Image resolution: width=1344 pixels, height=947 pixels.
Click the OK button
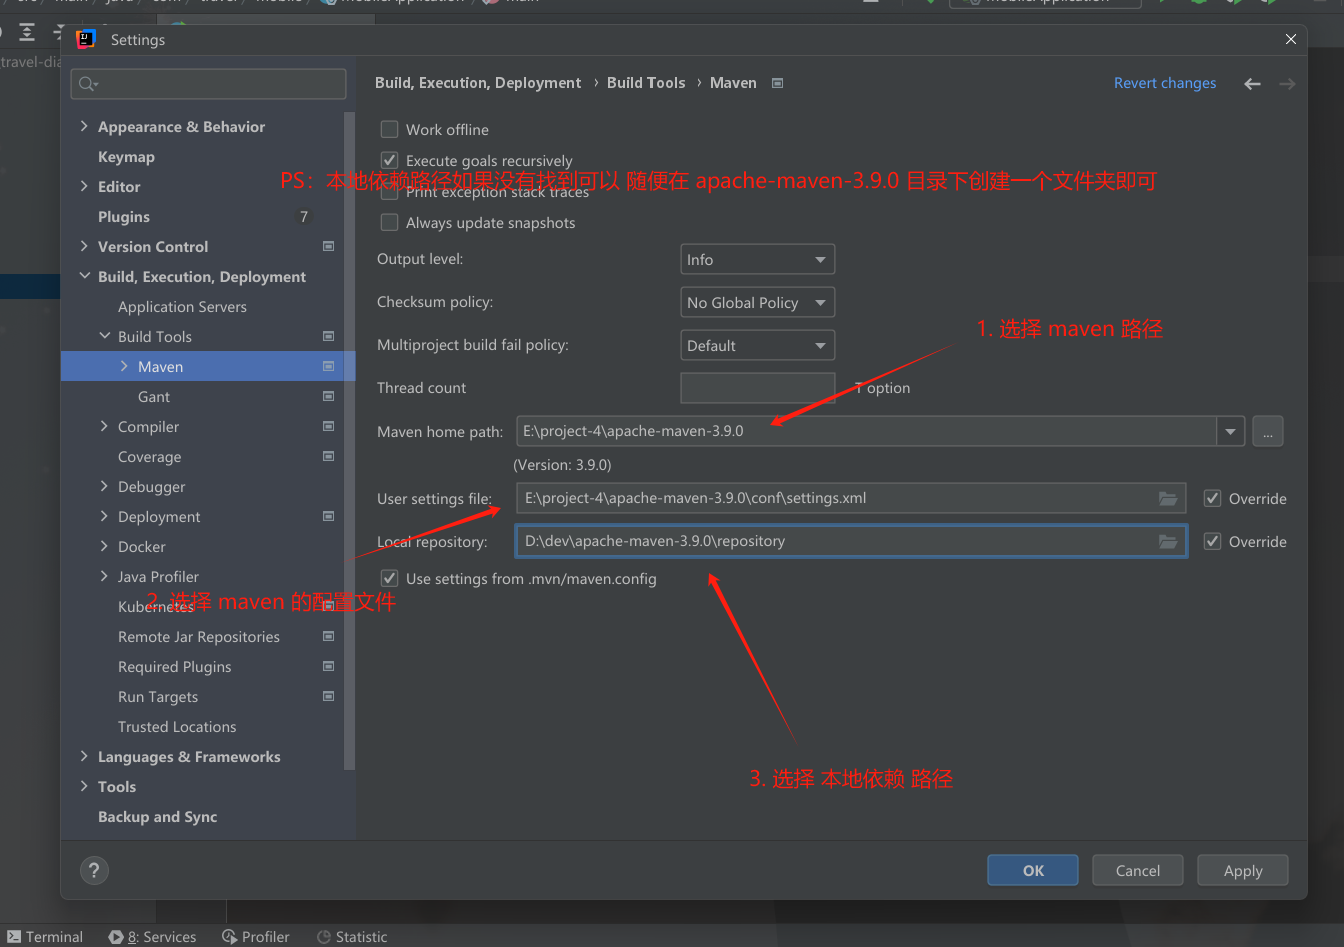(x=1033, y=870)
